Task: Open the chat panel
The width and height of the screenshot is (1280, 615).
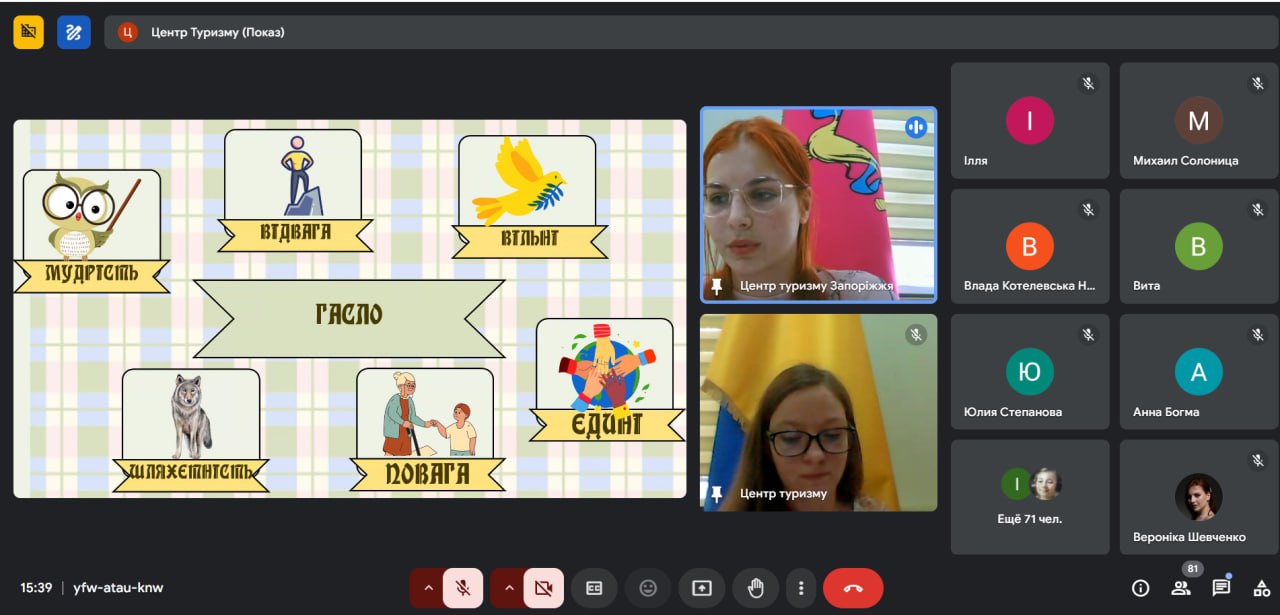Action: click(1221, 588)
